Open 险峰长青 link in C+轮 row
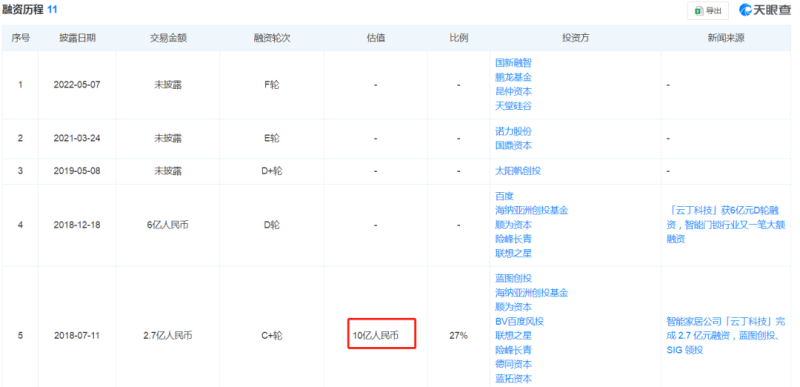The image size is (800, 387). coord(513,350)
